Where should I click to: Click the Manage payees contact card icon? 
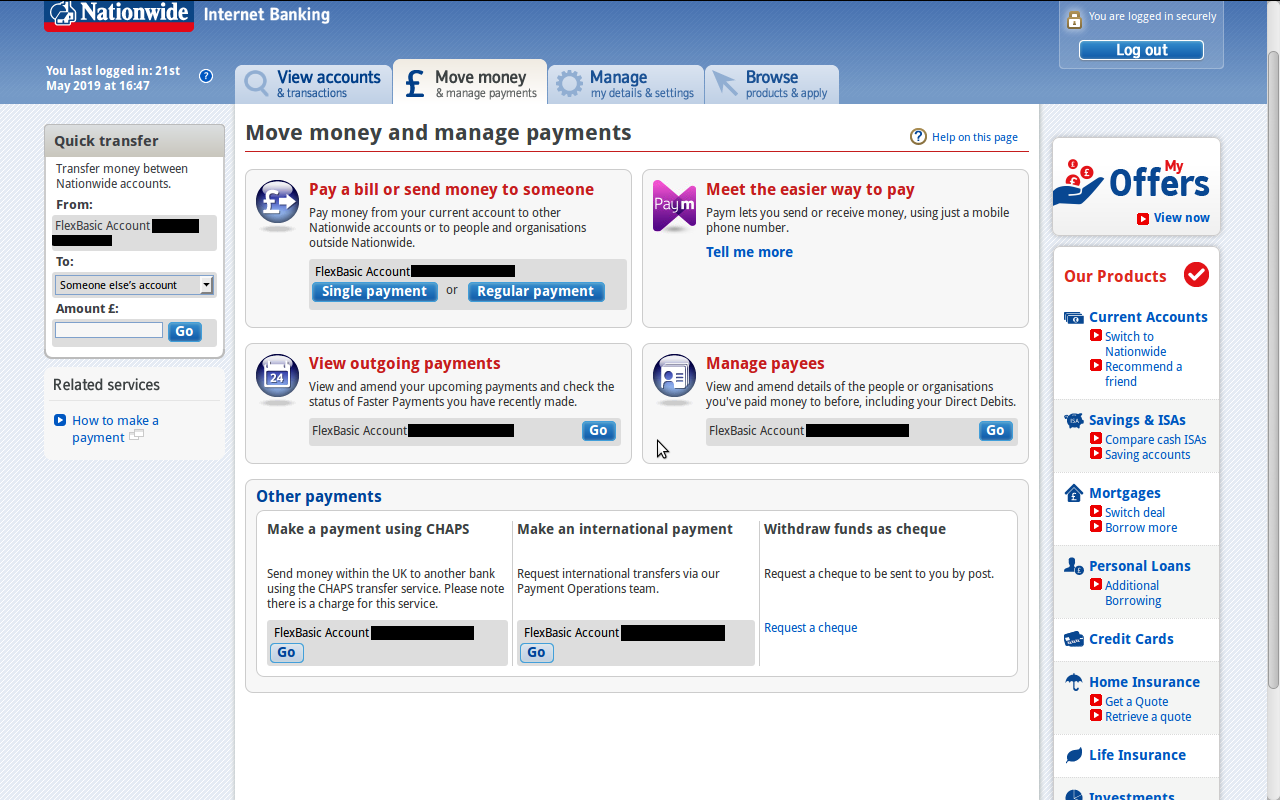pyautogui.click(x=674, y=377)
